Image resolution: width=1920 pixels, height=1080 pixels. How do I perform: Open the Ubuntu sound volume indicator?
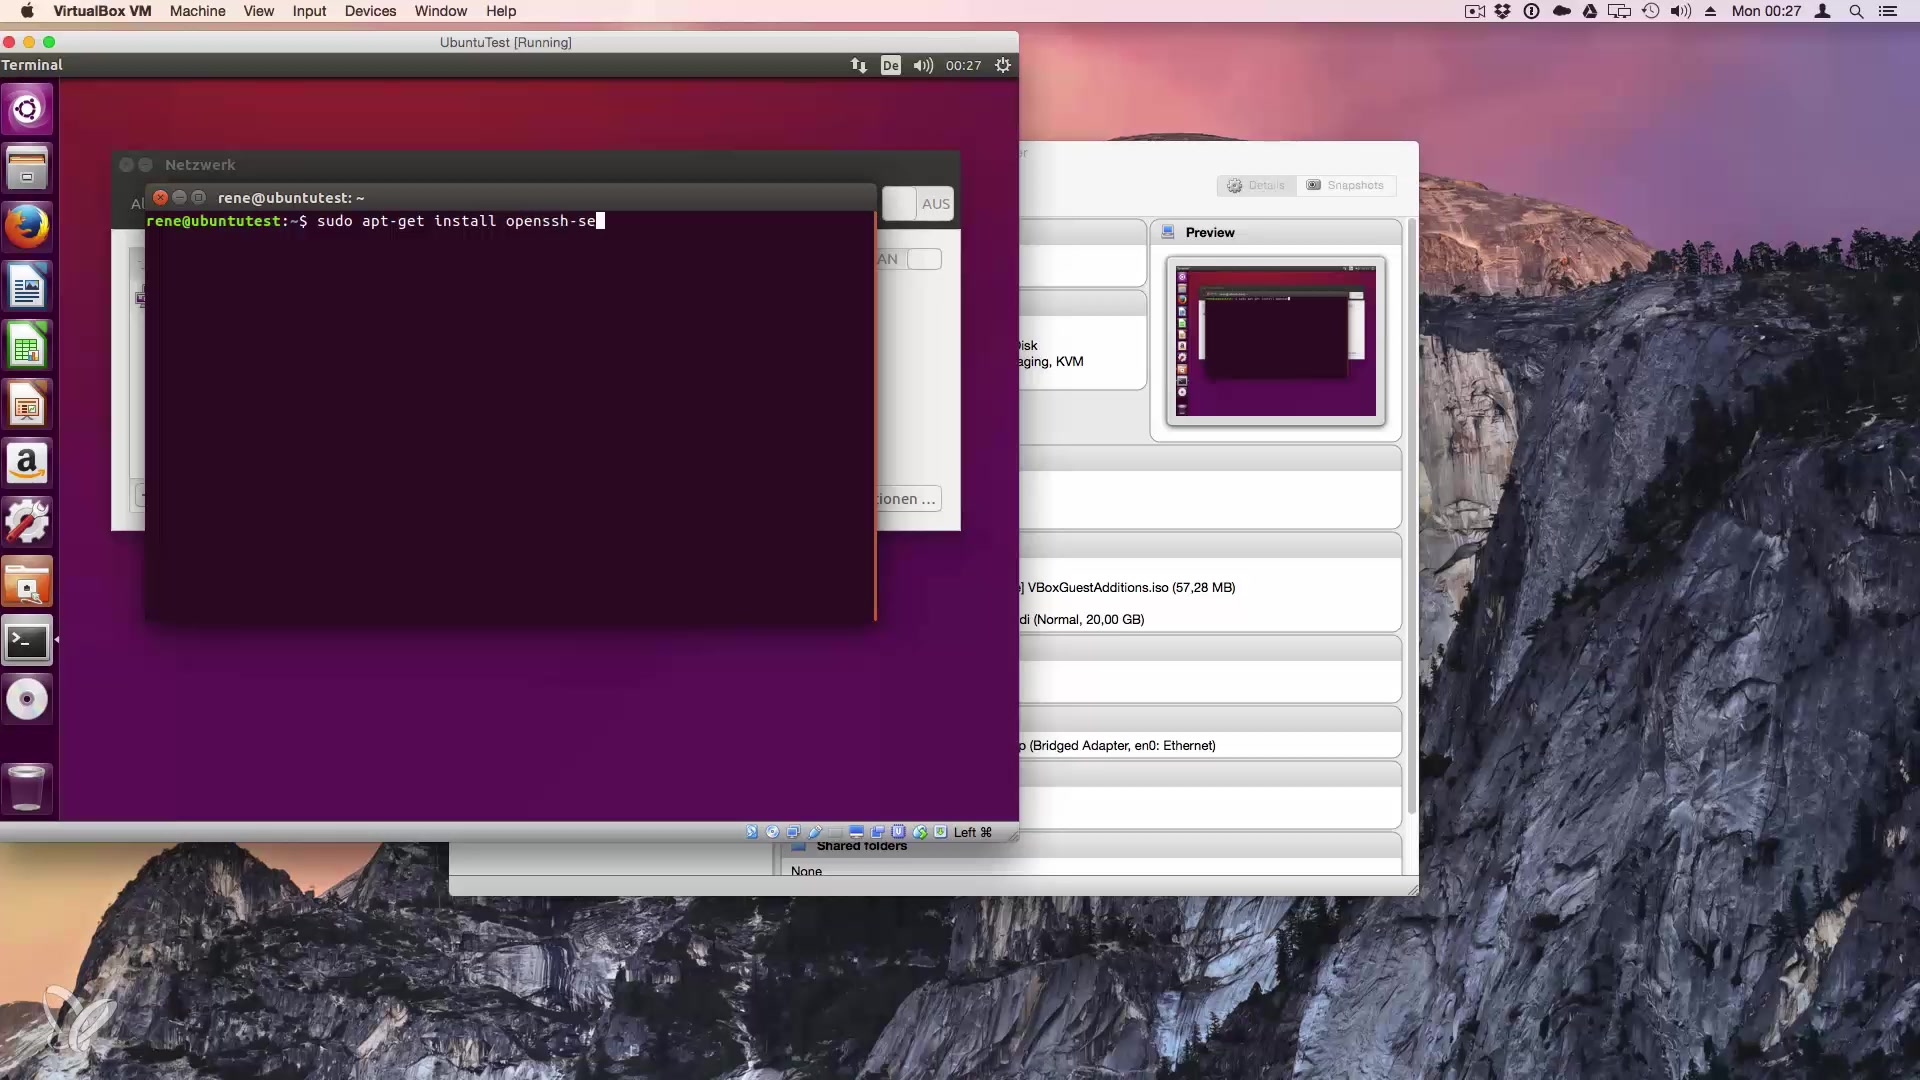(x=922, y=65)
